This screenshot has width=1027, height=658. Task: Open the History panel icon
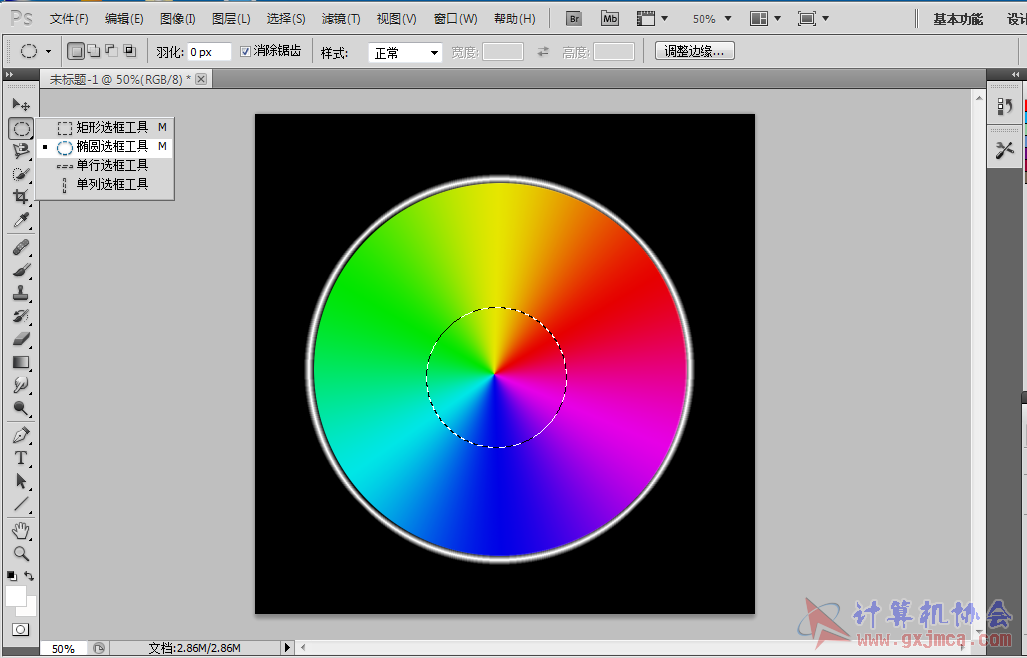(x=1005, y=106)
